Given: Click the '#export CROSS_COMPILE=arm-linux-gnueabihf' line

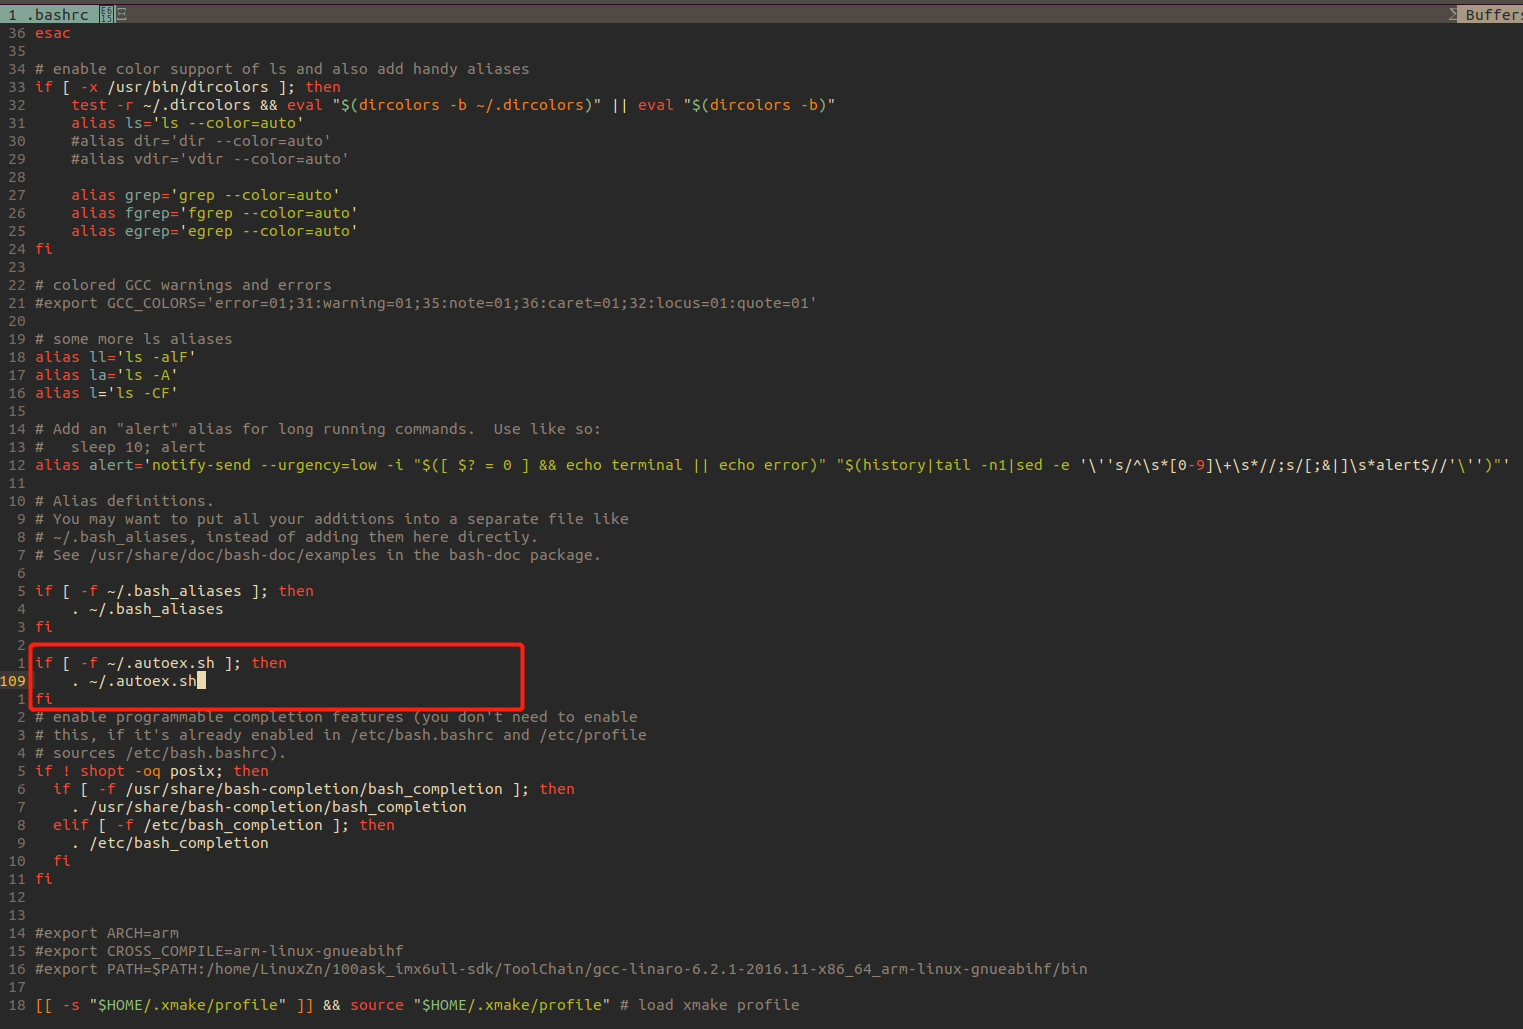Looking at the screenshot, I should pyautogui.click(x=219, y=951).
